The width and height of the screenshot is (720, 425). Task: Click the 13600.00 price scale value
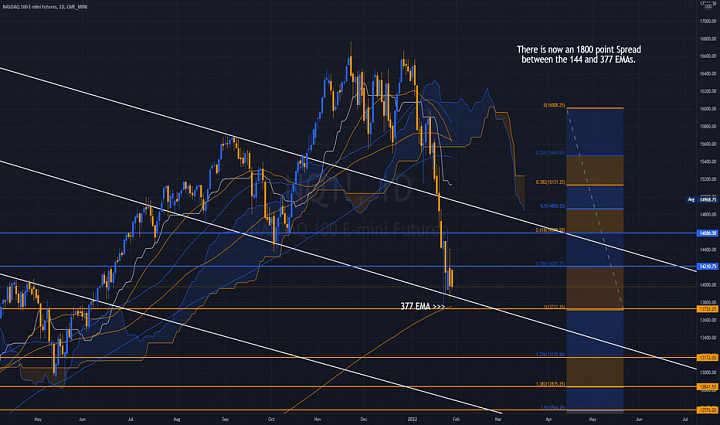pyautogui.click(x=708, y=320)
